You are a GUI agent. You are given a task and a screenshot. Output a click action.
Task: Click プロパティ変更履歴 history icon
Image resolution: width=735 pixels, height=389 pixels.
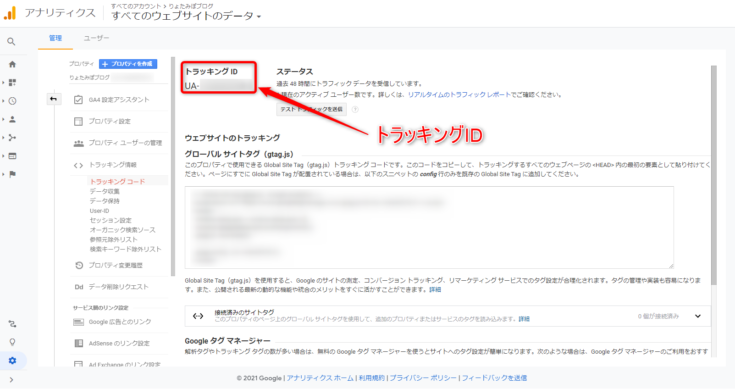79,265
